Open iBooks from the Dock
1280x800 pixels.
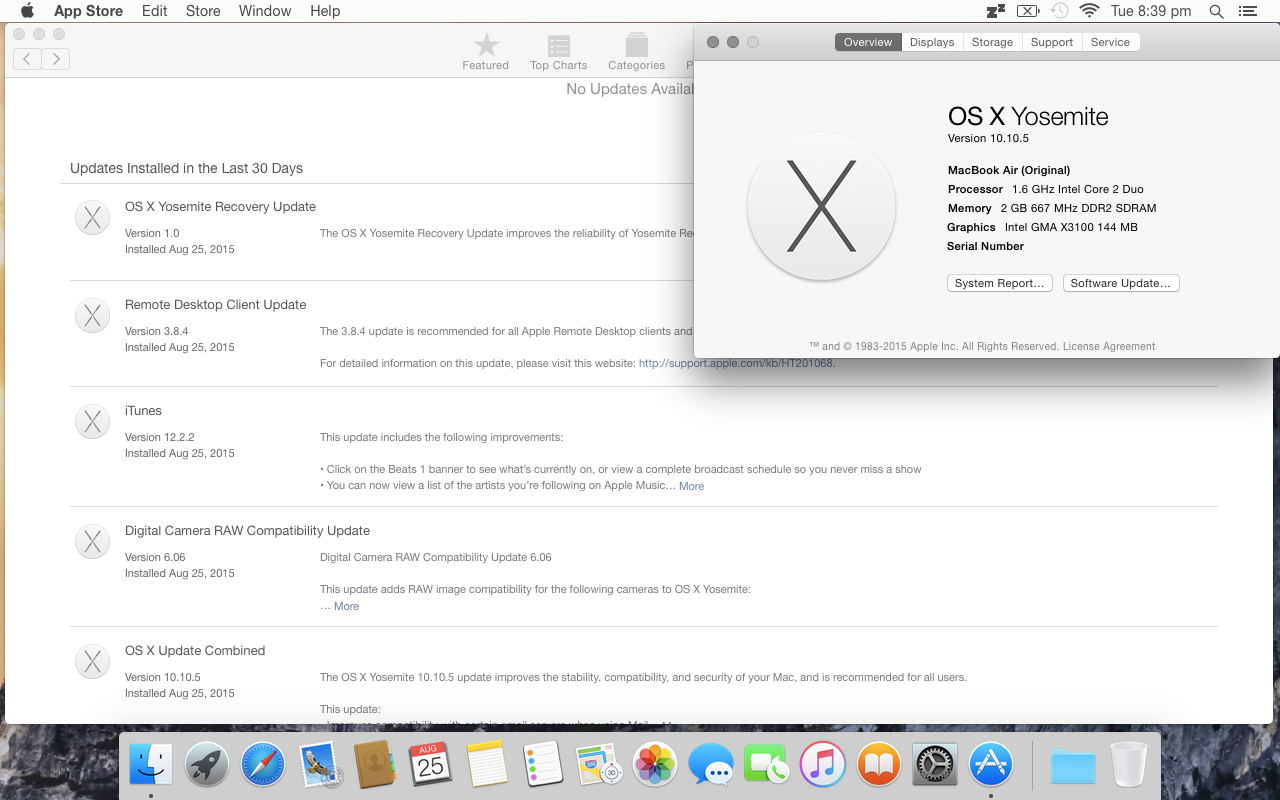pos(879,766)
